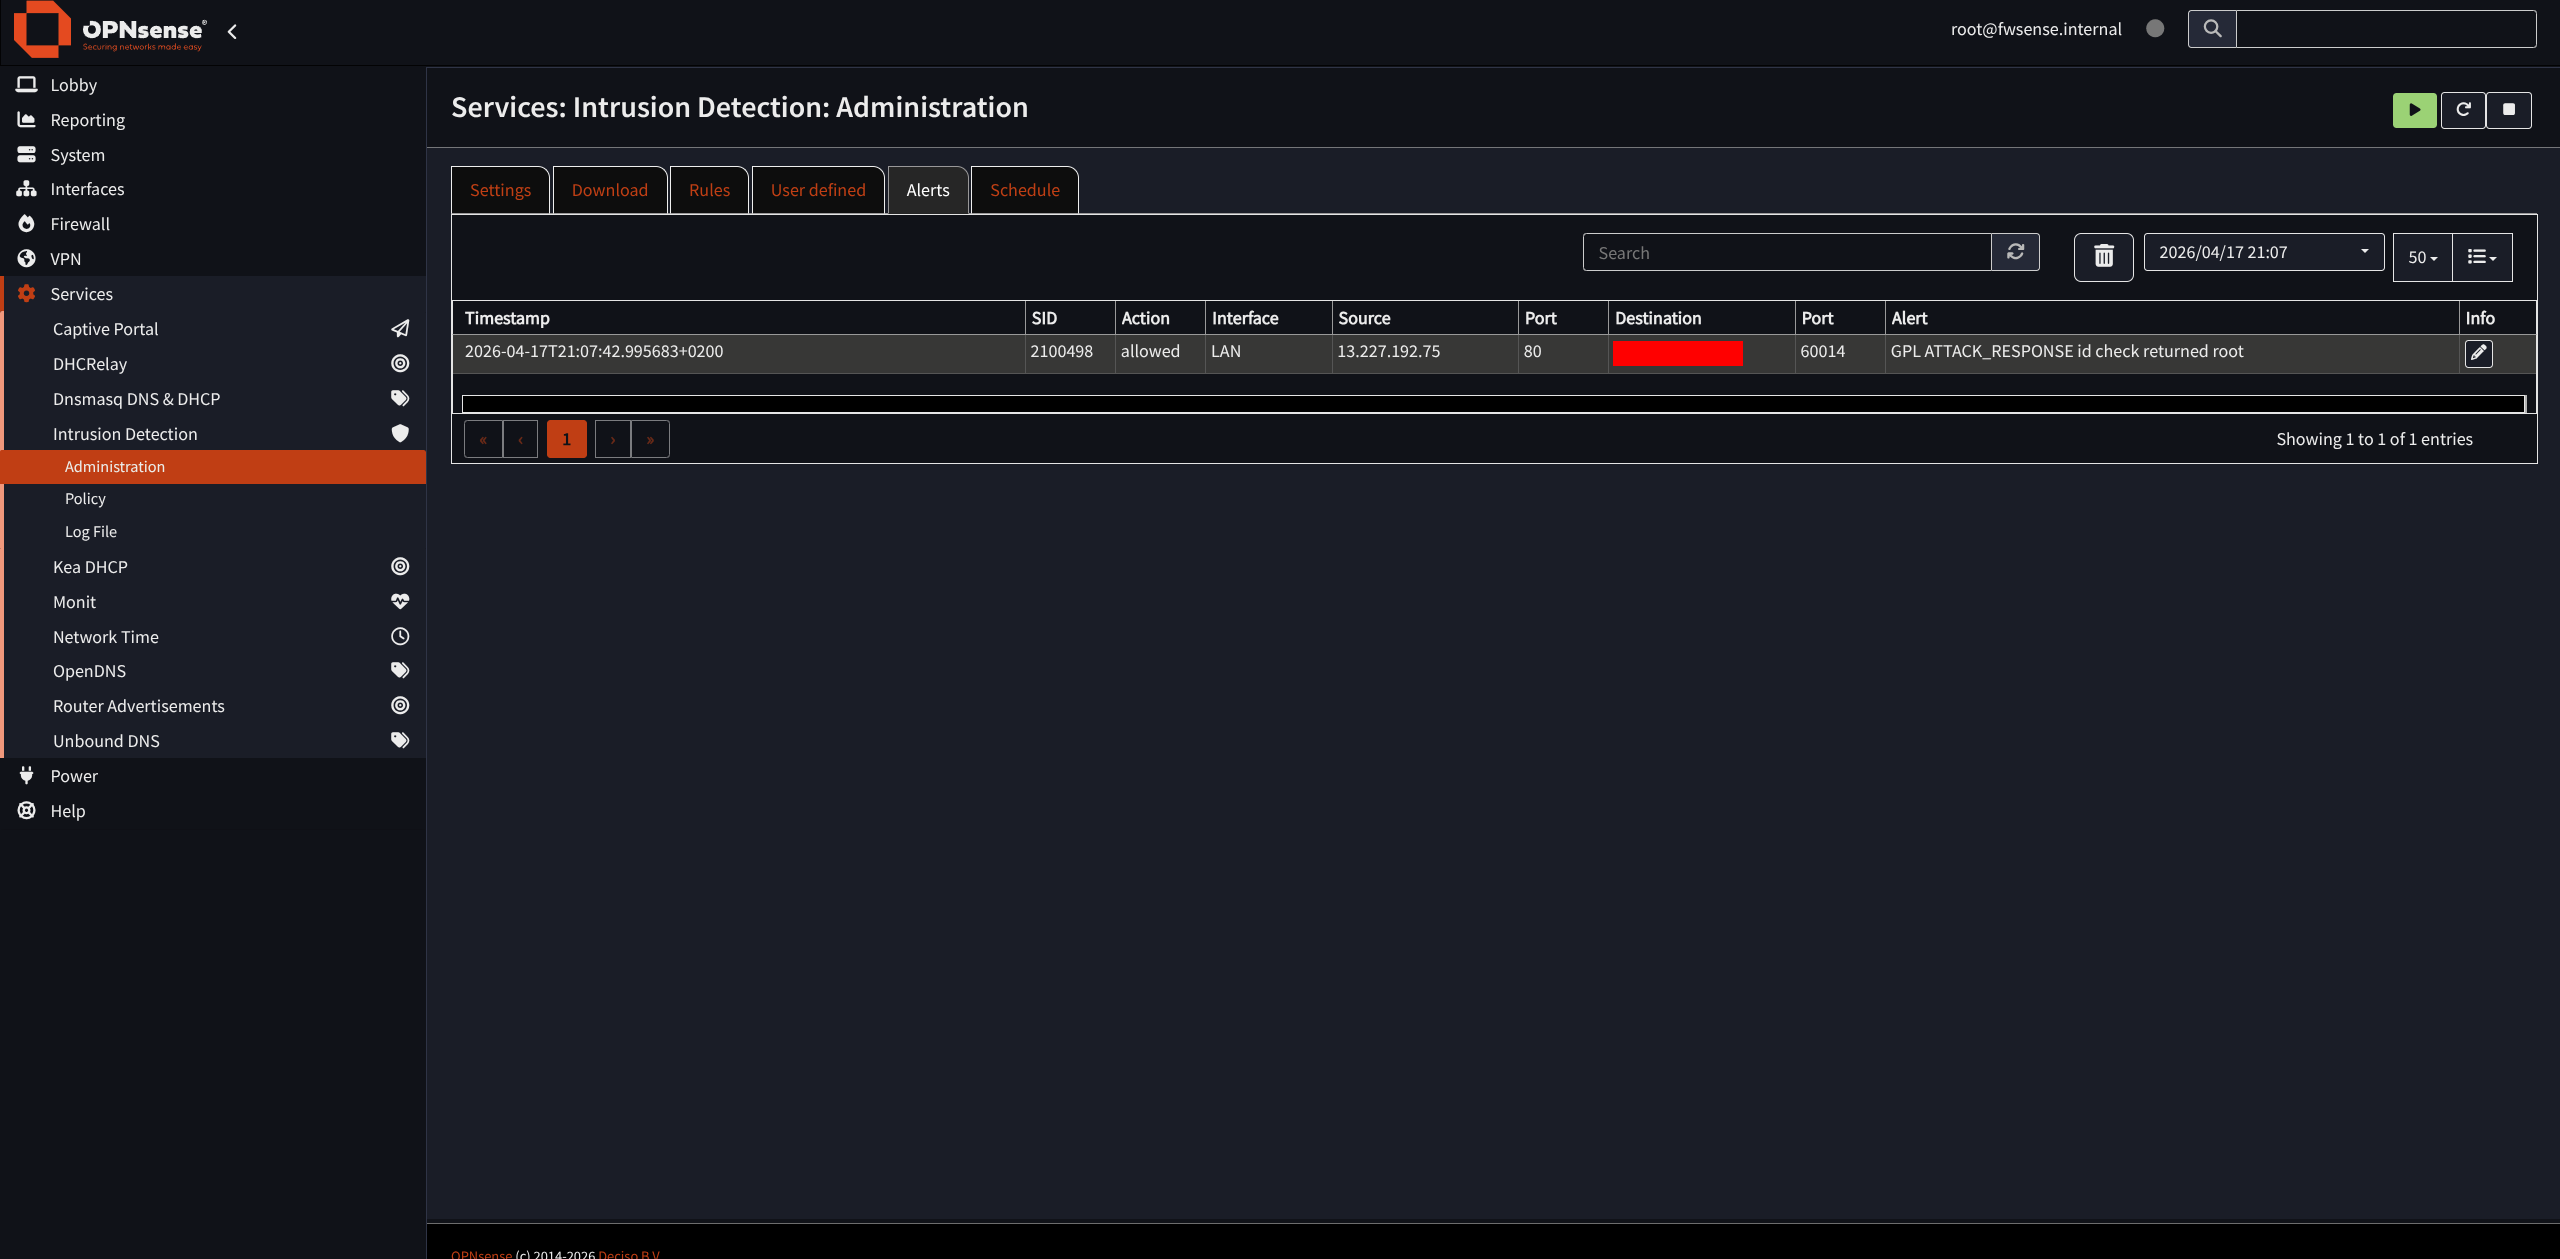Collapse the sidebar with the chevron arrow
The image size is (2560, 1259).
coord(232,32)
